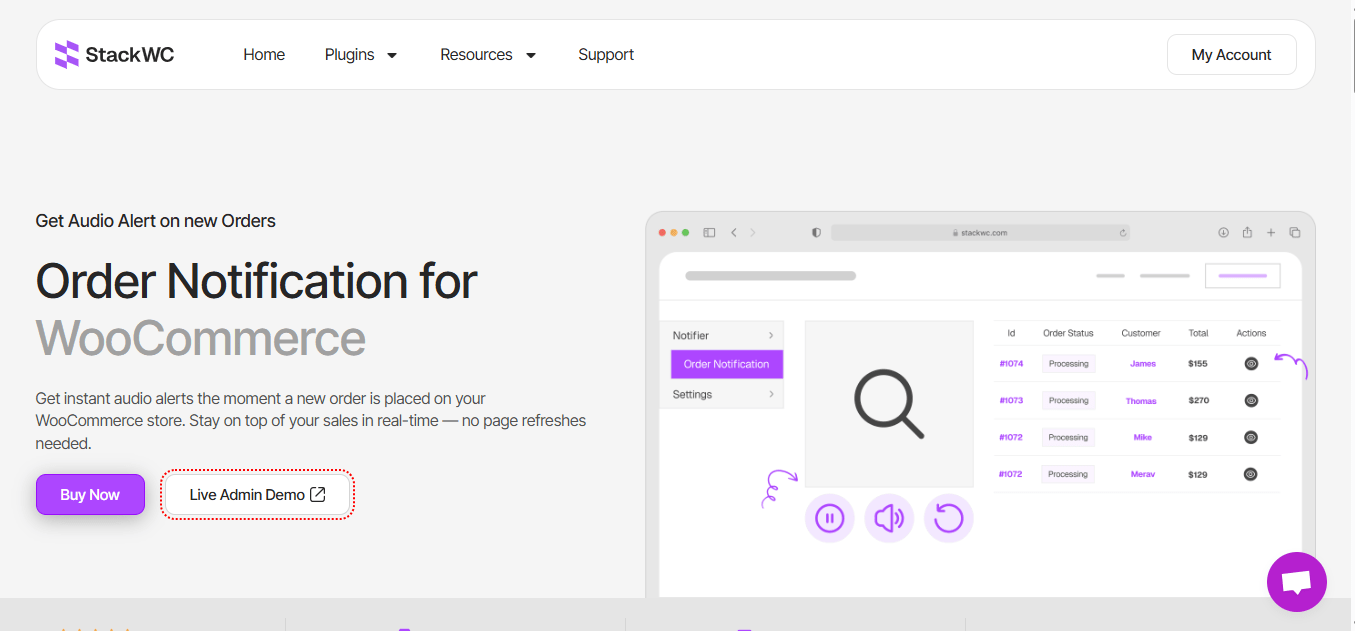The width and height of the screenshot is (1355, 631).
Task: Open the Support menu item
Action: (x=606, y=55)
